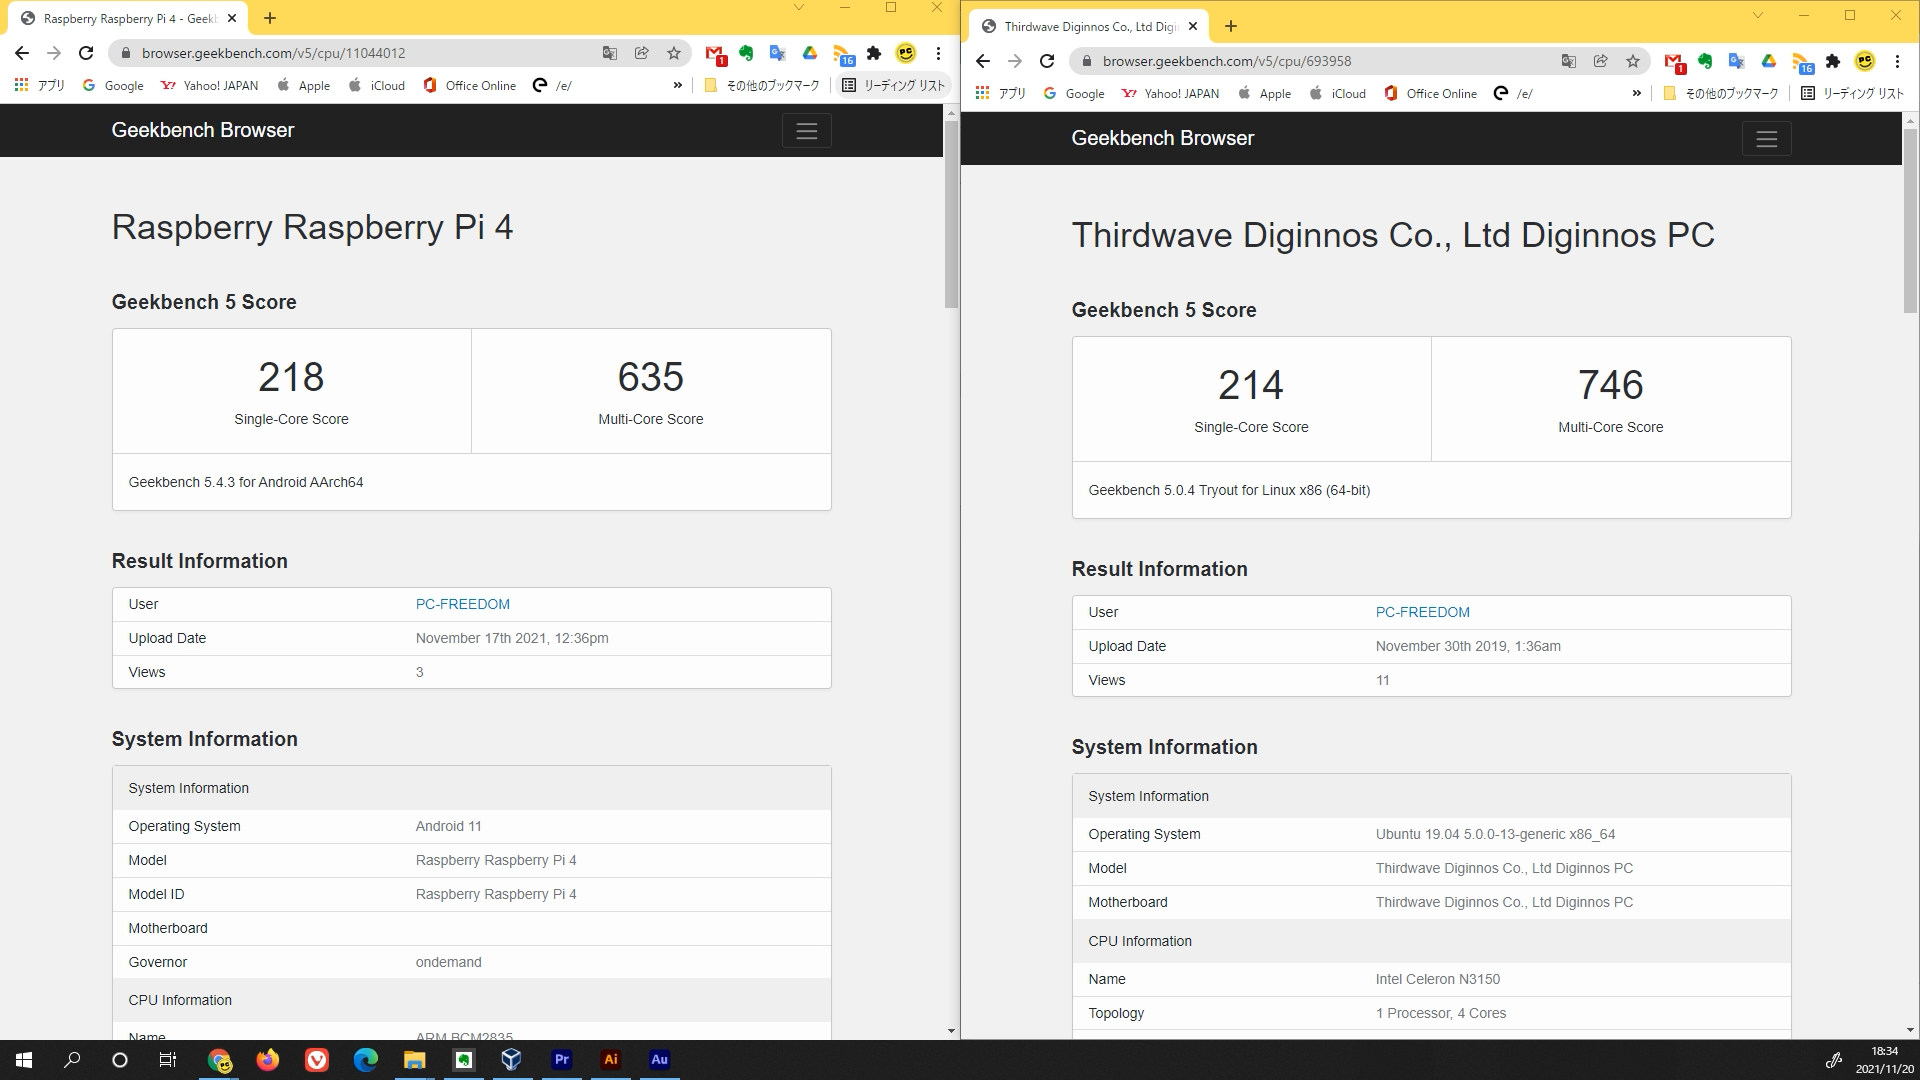Viewport: 1920px width, 1080px height.
Task: Open the Evernote extension in right browser window
Action: (x=1705, y=61)
